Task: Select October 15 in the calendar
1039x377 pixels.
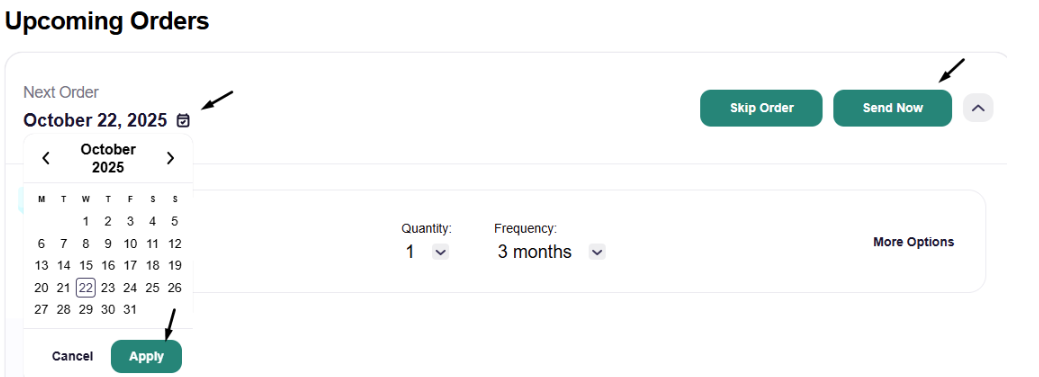Action: click(x=85, y=266)
